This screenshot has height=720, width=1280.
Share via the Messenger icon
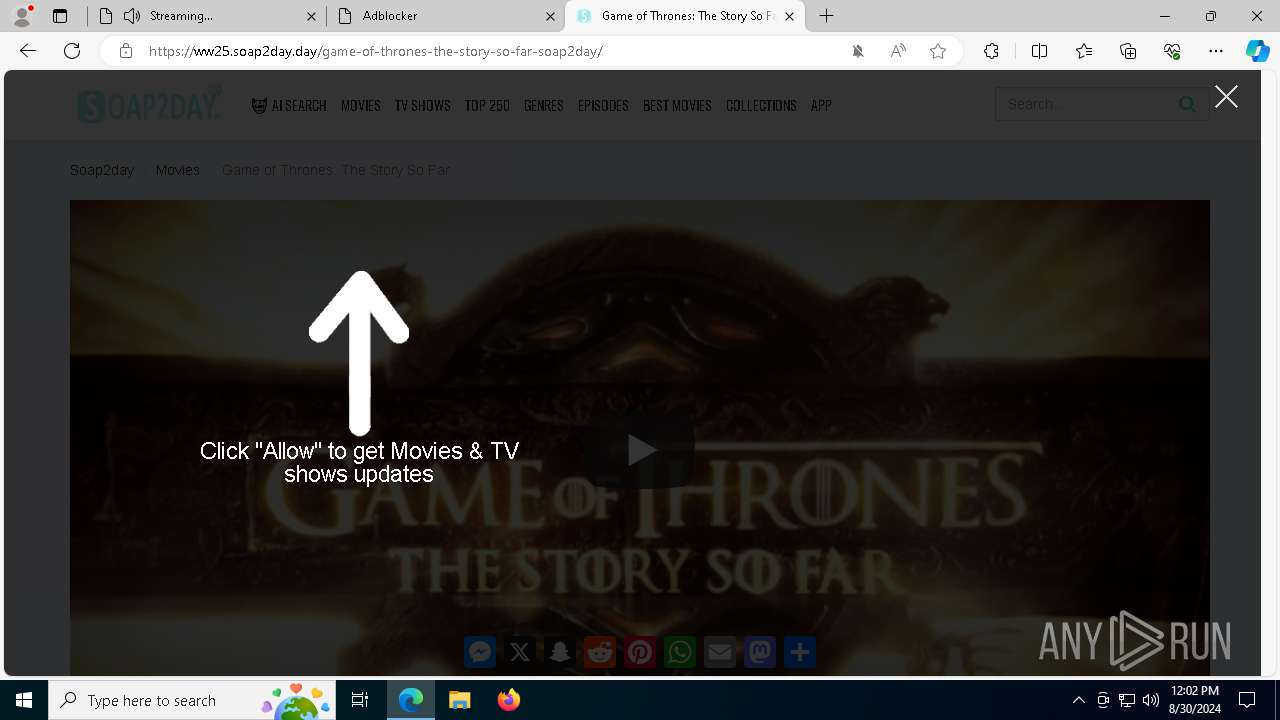pyautogui.click(x=480, y=652)
